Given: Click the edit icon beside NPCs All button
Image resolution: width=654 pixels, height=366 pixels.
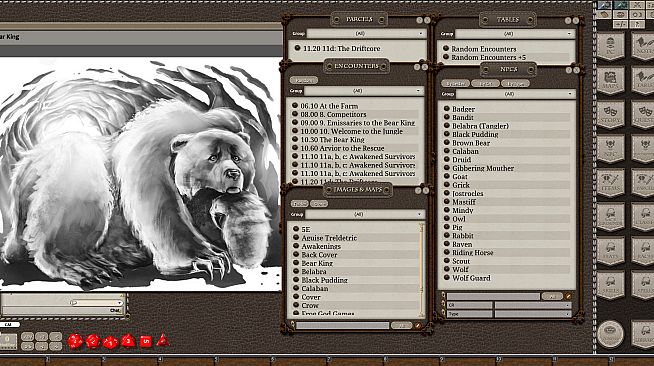Looking at the screenshot, I should coord(568,296).
